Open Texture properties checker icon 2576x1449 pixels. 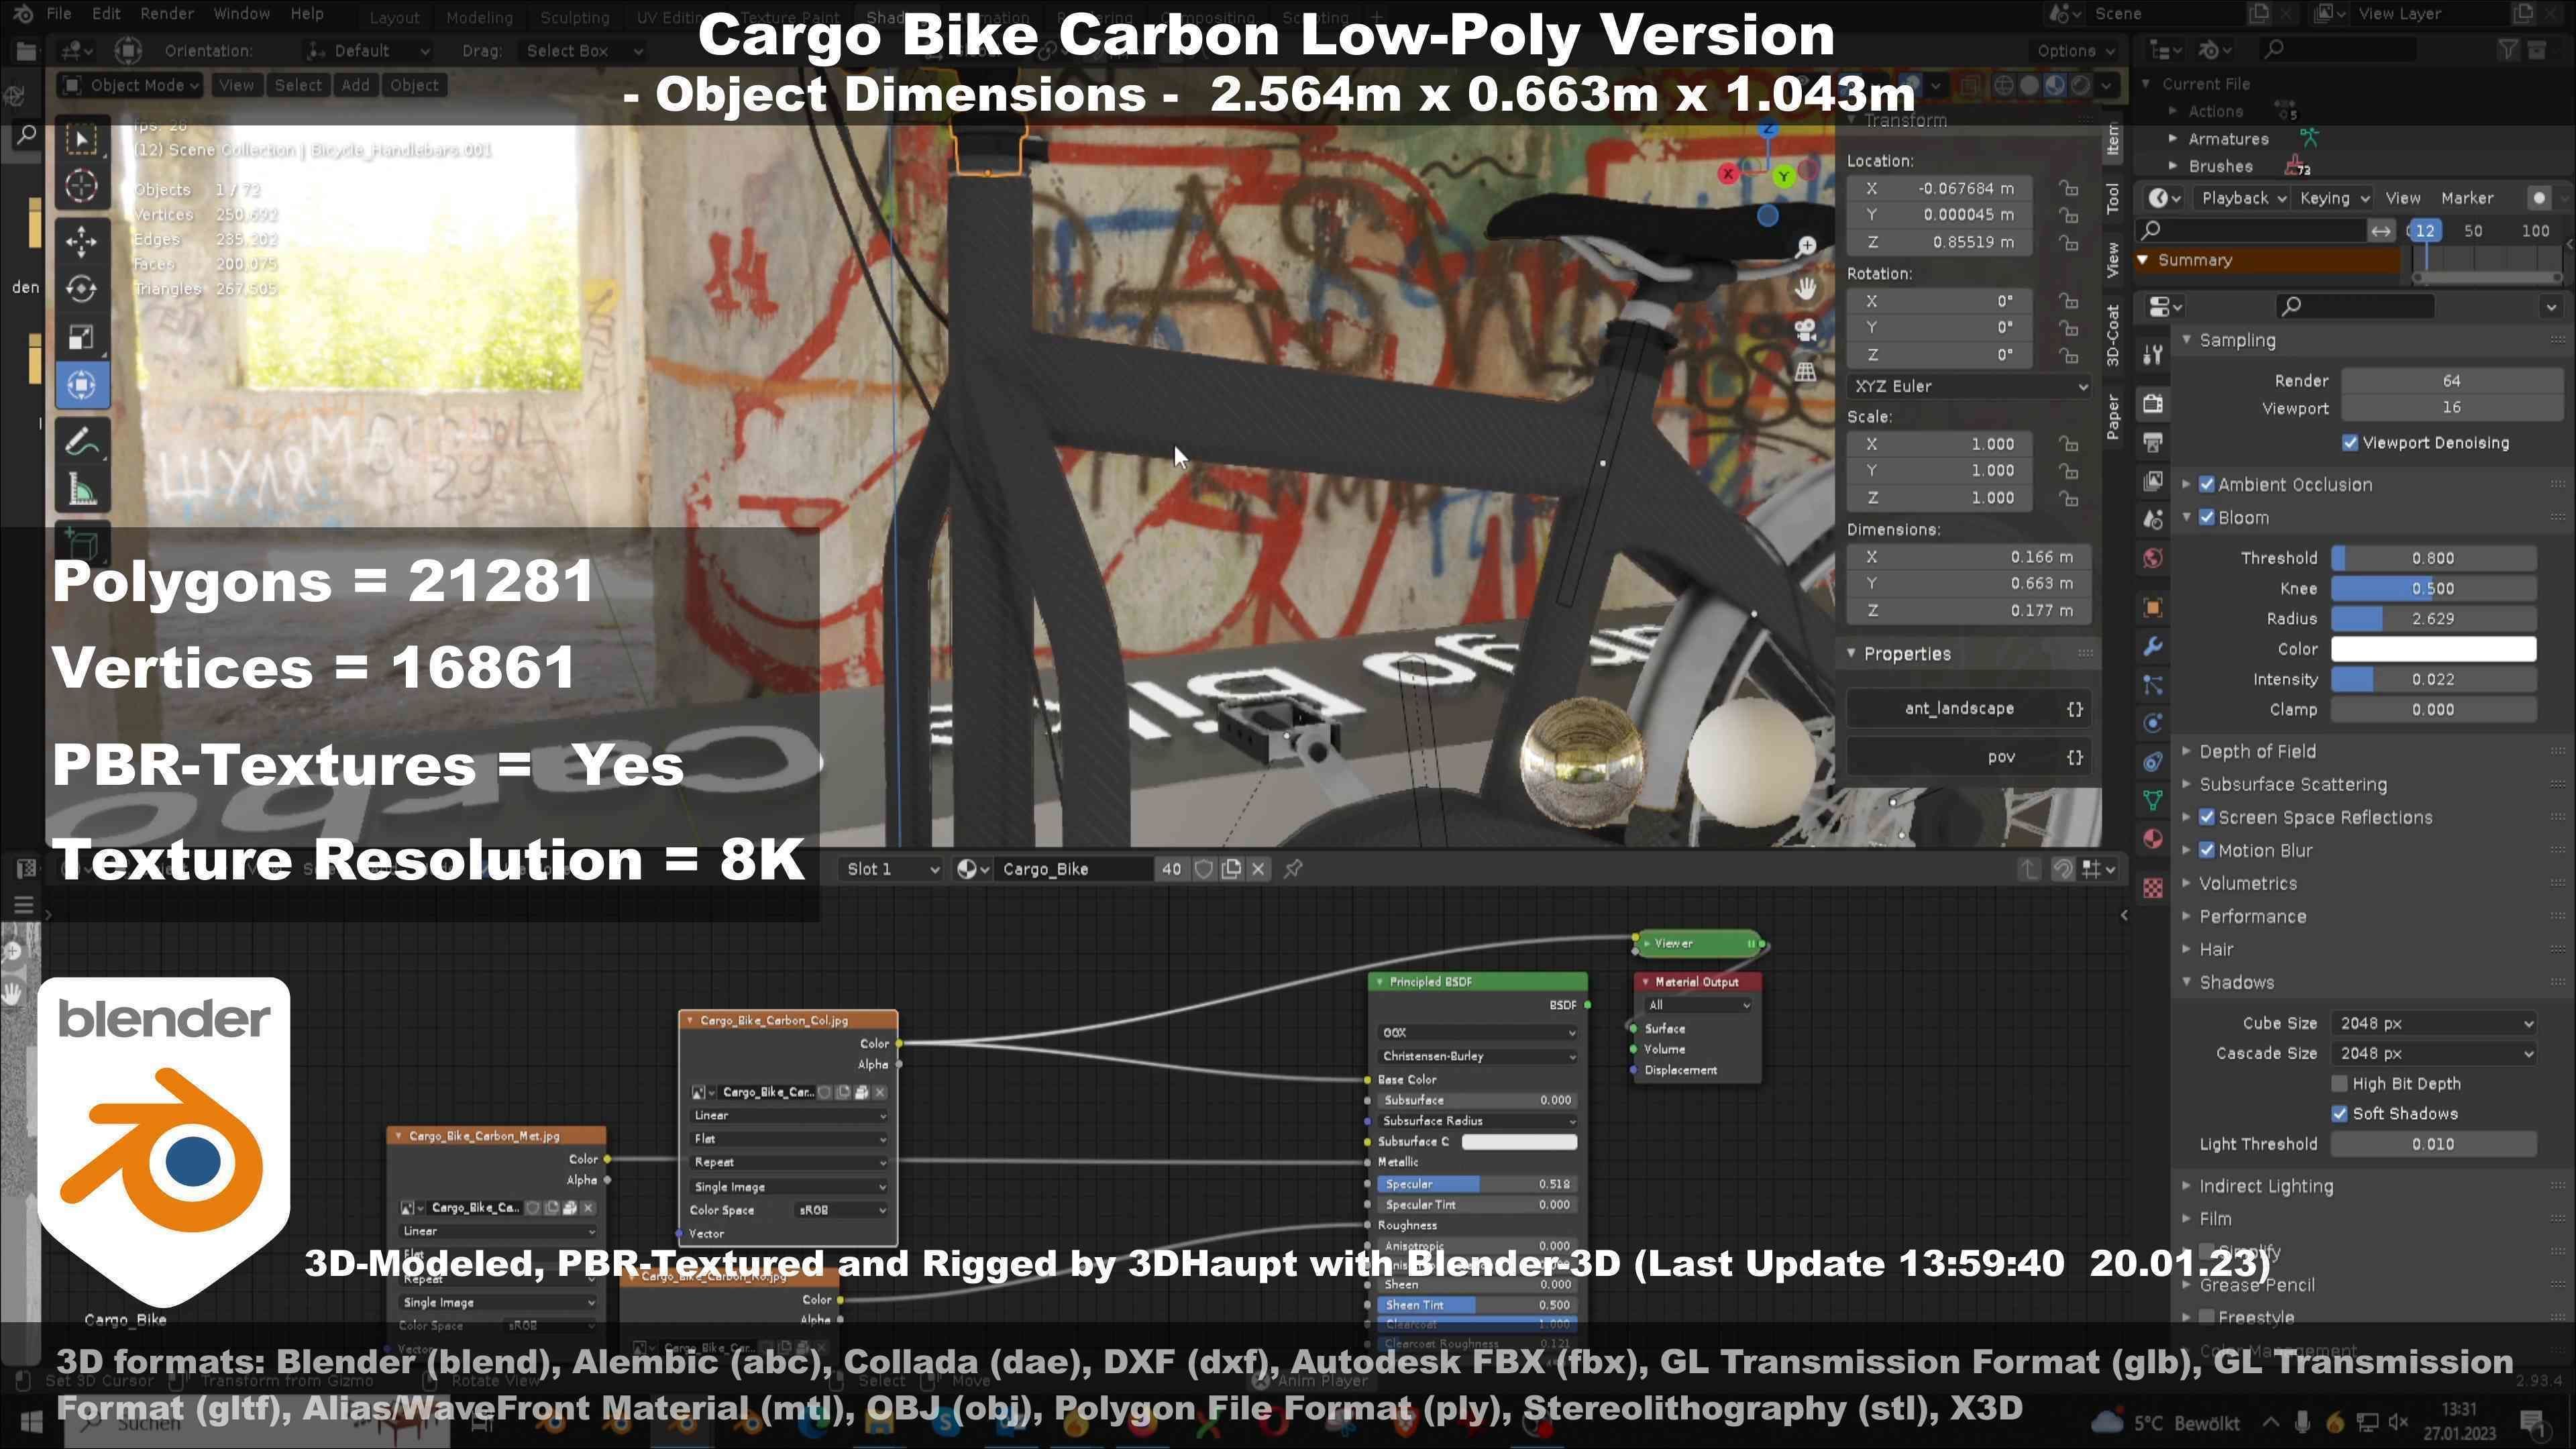coord(2153,887)
